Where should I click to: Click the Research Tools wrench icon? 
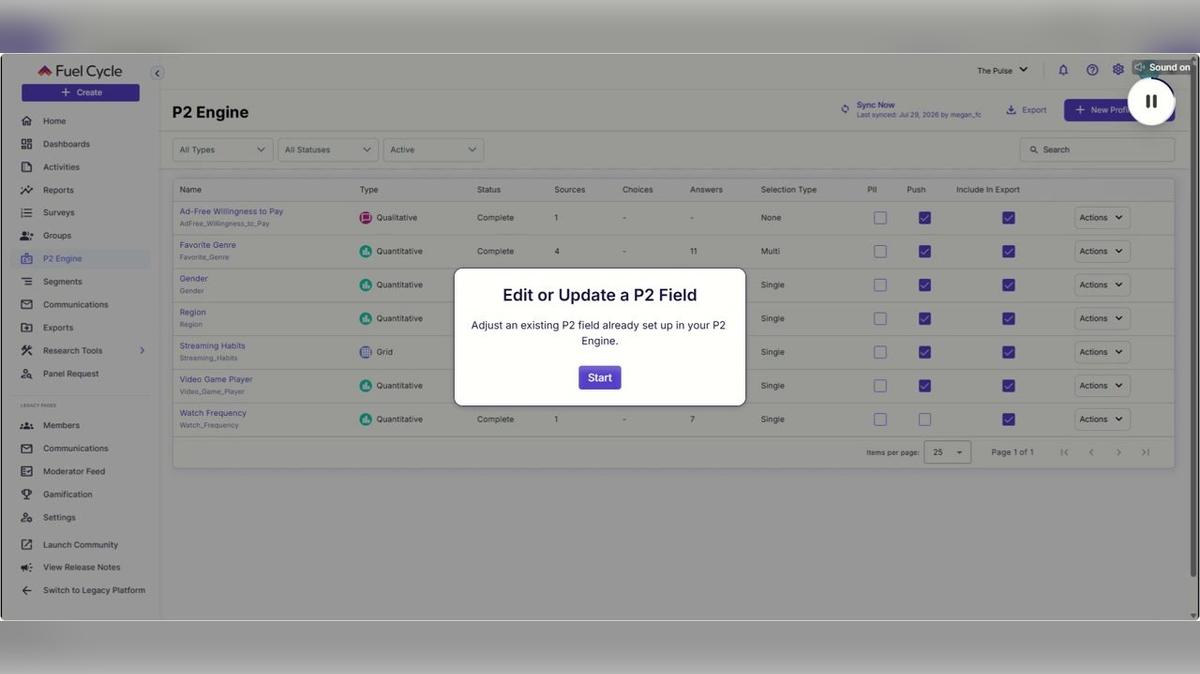[27, 351]
